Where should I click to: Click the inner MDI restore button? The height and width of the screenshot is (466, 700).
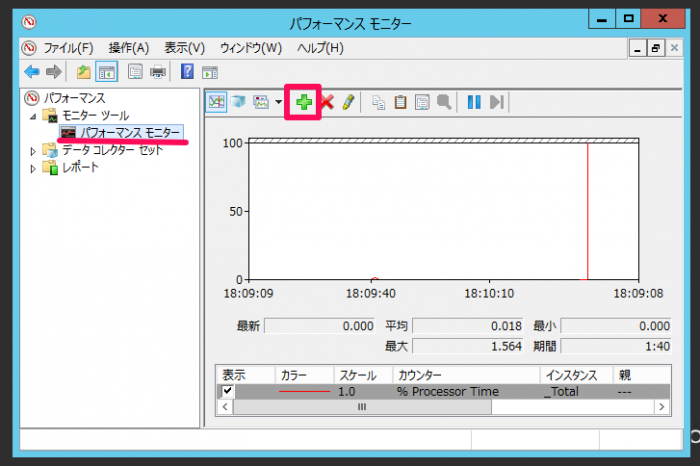click(x=655, y=48)
